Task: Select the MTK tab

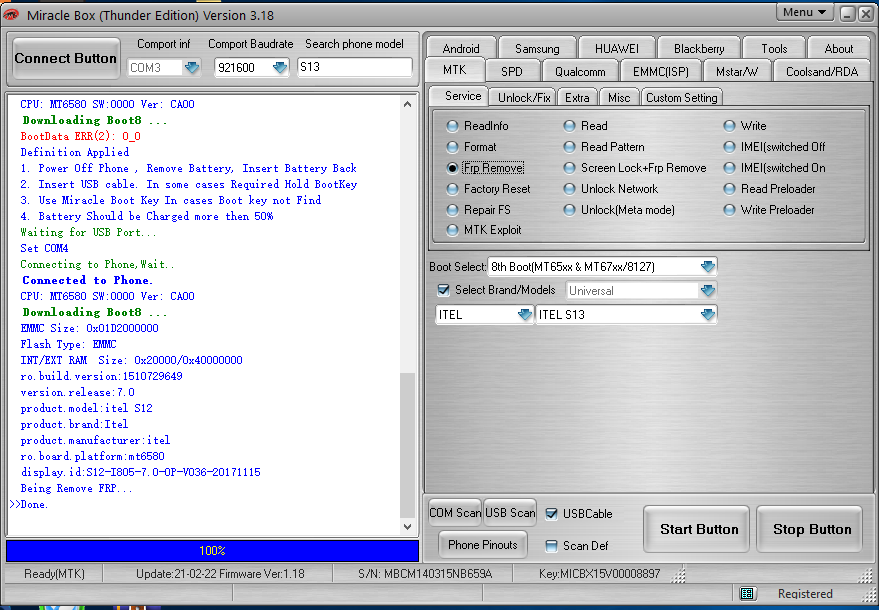Action: [455, 70]
